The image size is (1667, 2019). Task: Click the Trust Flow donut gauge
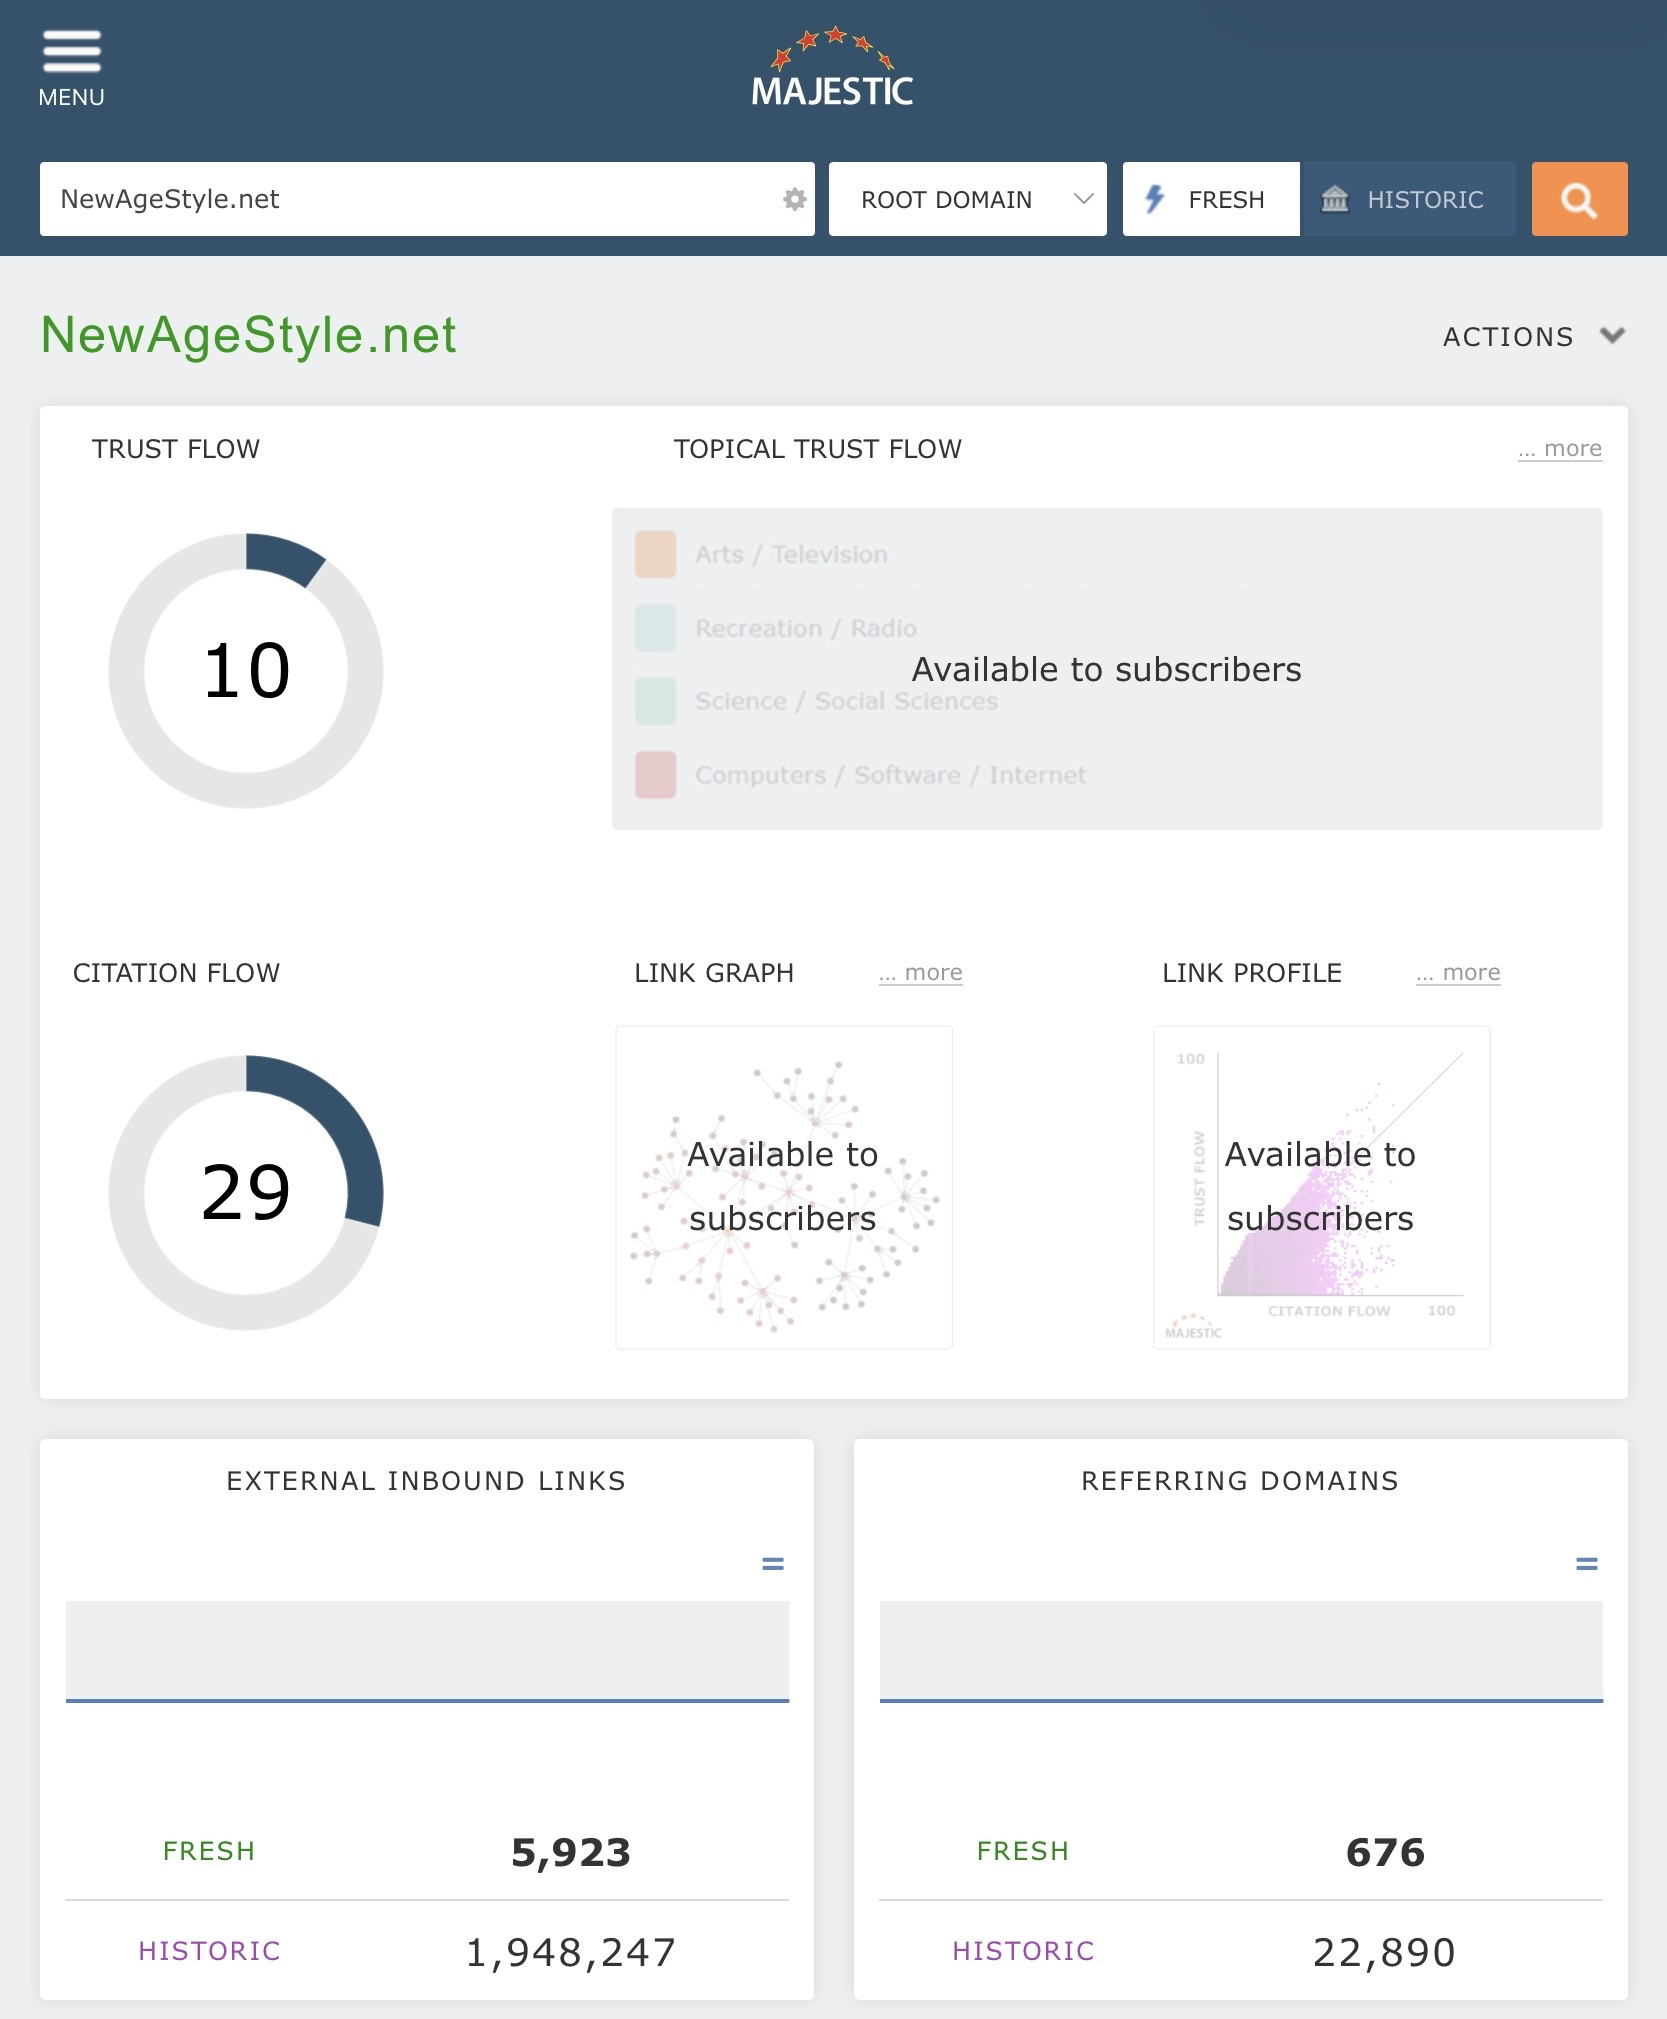[x=246, y=670]
